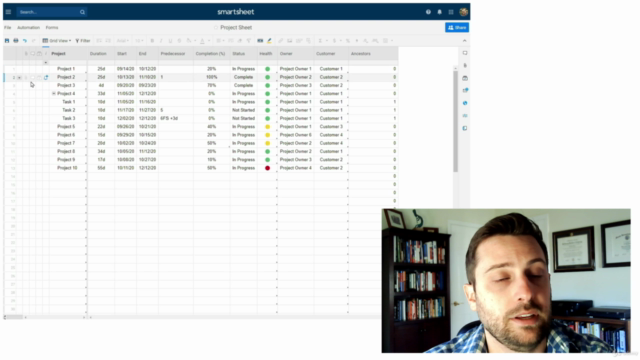Open the update requests icon in right sidebar
The width and height of the screenshot is (640, 360).
point(465,90)
